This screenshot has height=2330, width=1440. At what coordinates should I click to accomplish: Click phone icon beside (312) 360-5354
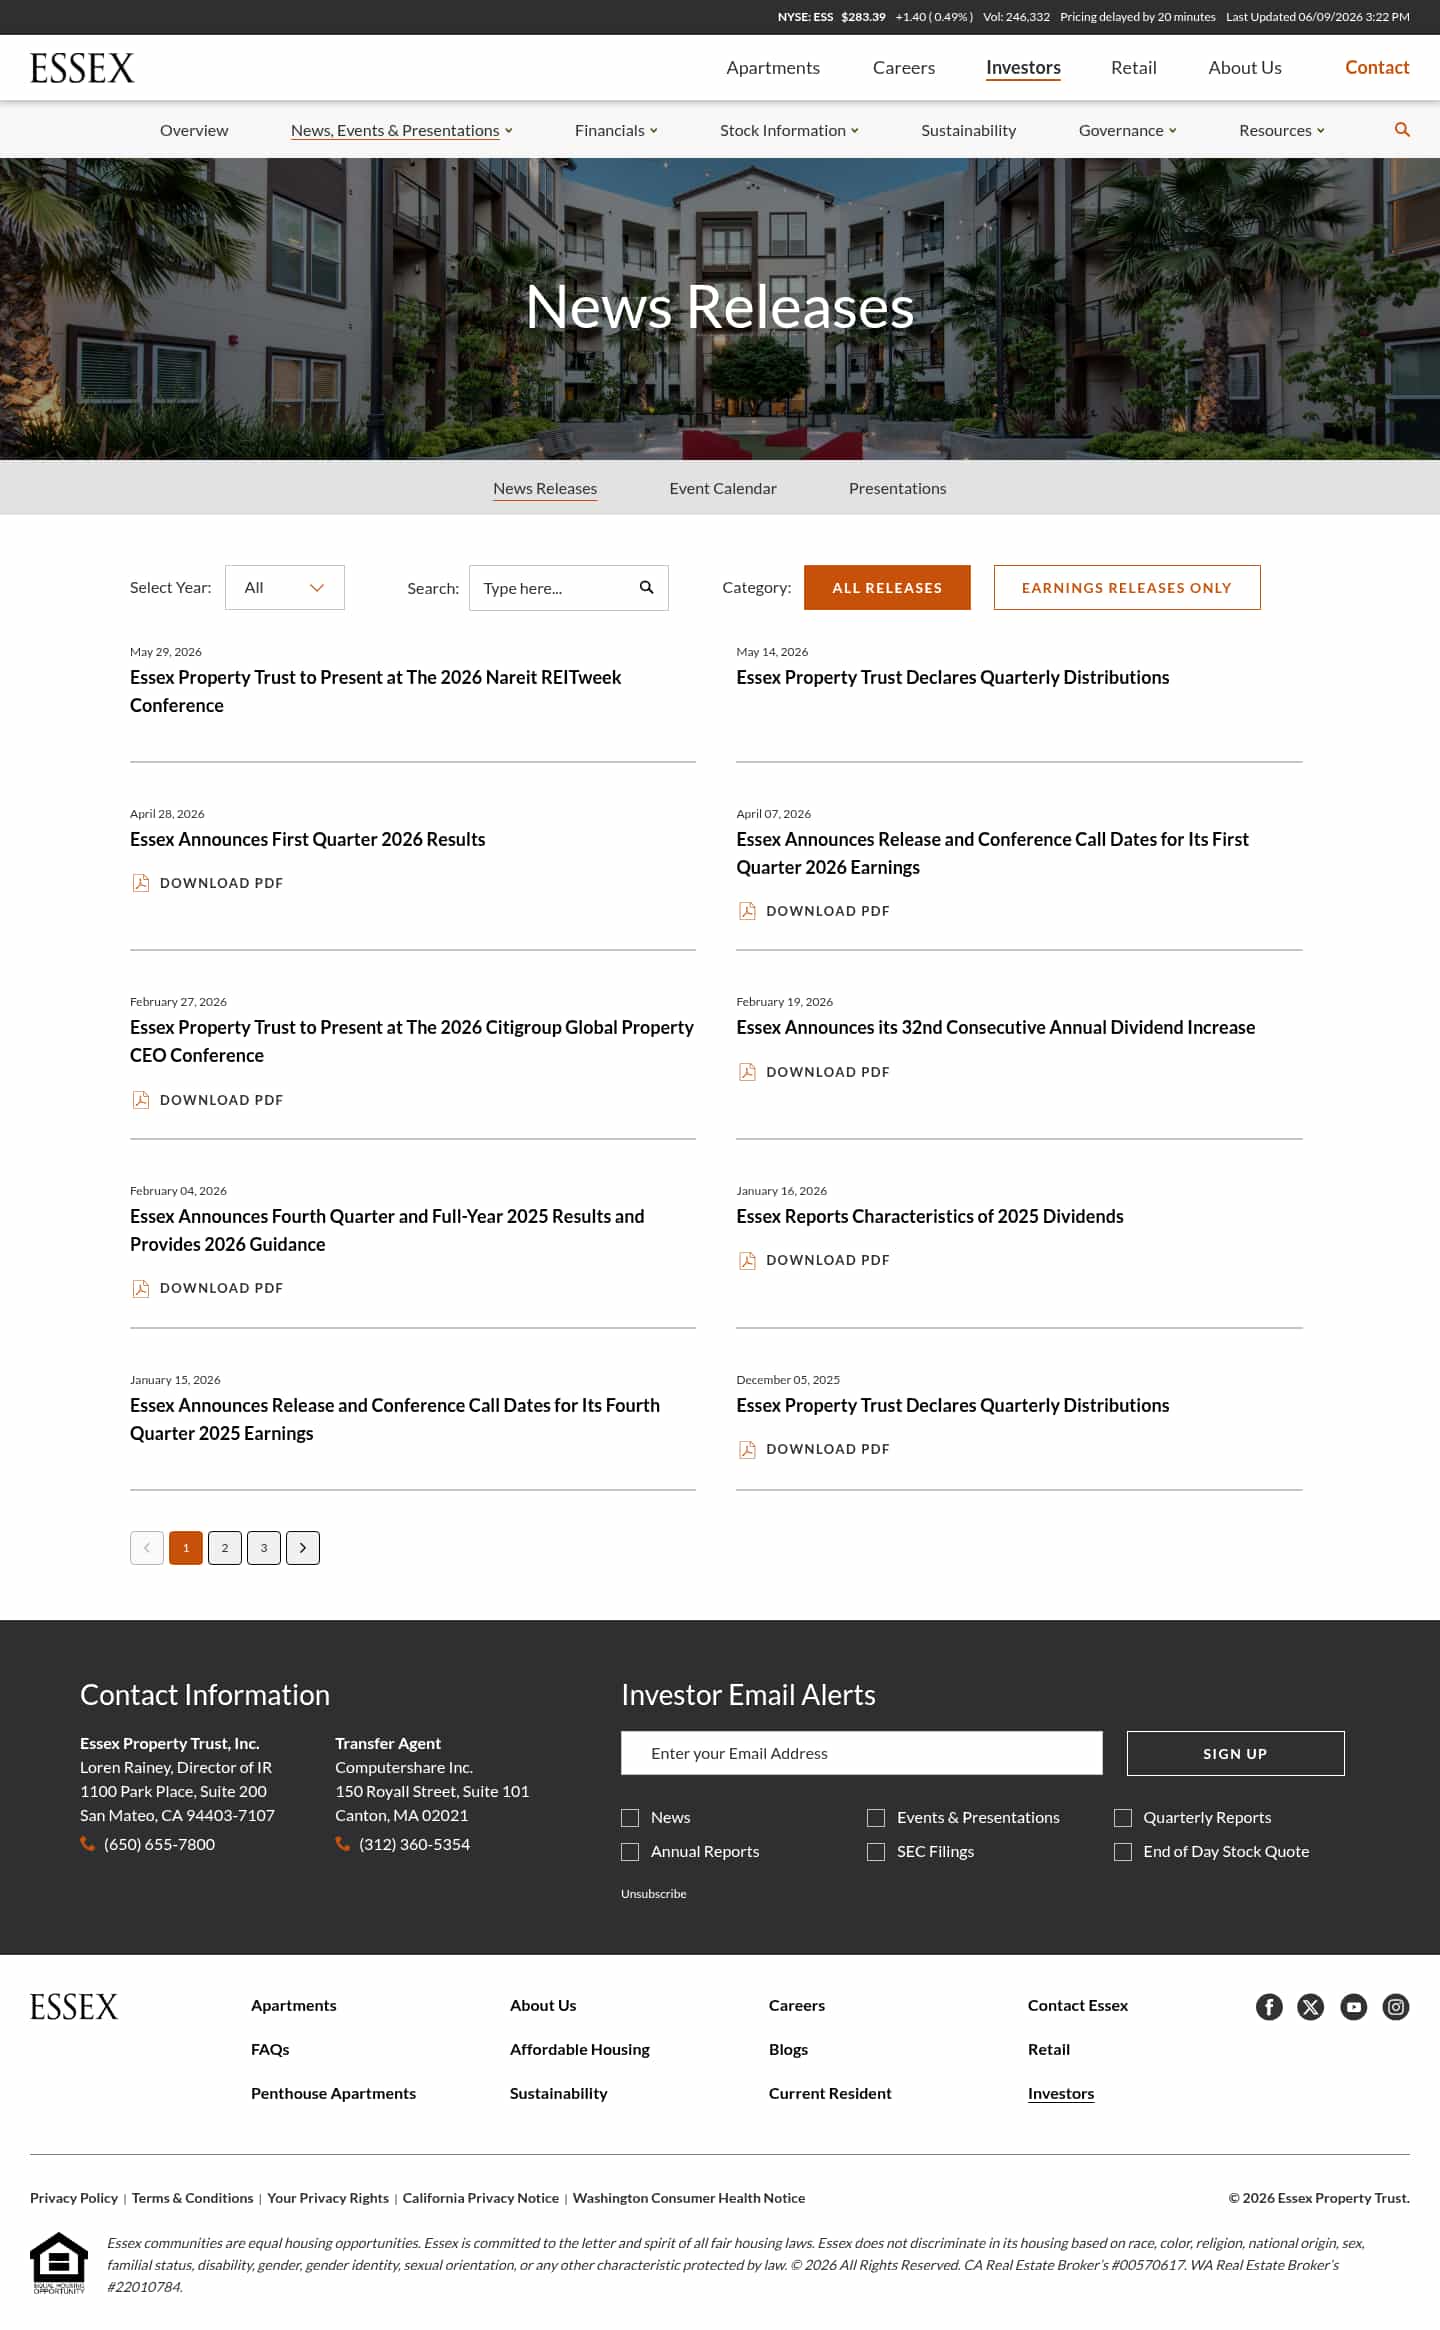[x=343, y=1844]
